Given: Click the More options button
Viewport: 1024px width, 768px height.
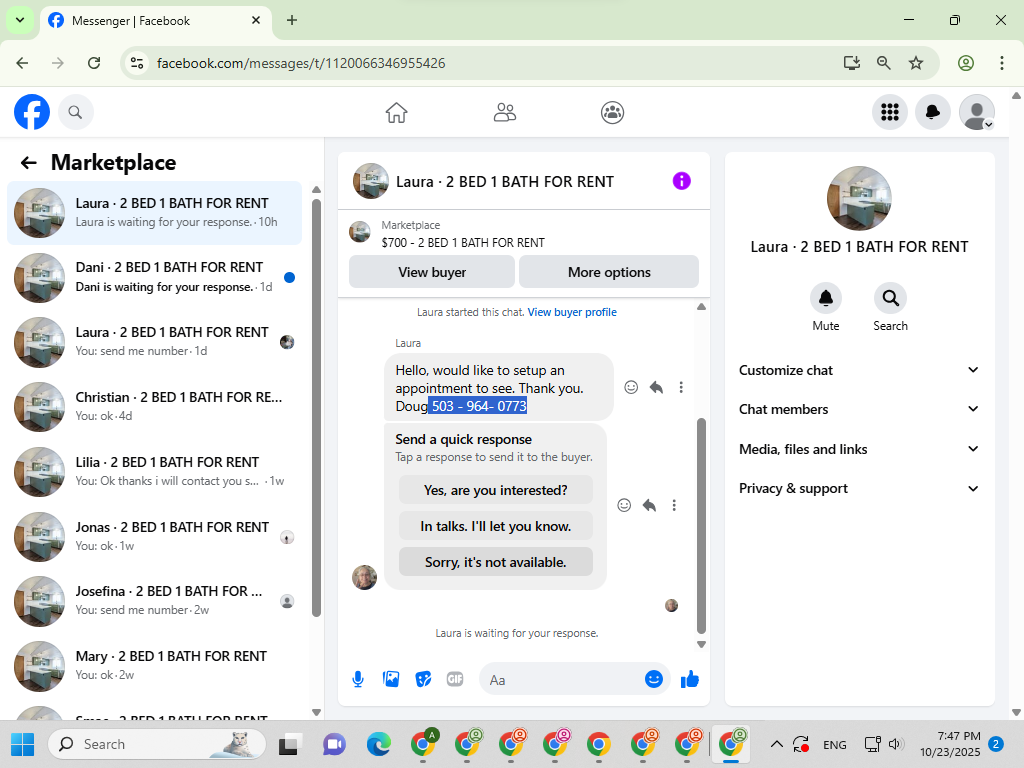Looking at the screenshot, I should click(x=609, y=272).
